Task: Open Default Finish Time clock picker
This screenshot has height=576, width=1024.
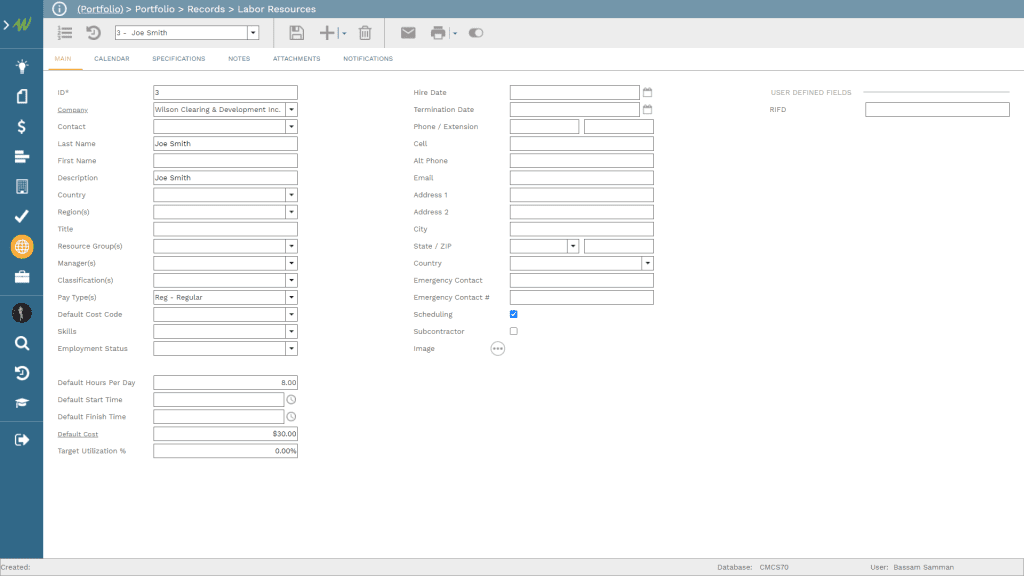Action: (291, 417)
